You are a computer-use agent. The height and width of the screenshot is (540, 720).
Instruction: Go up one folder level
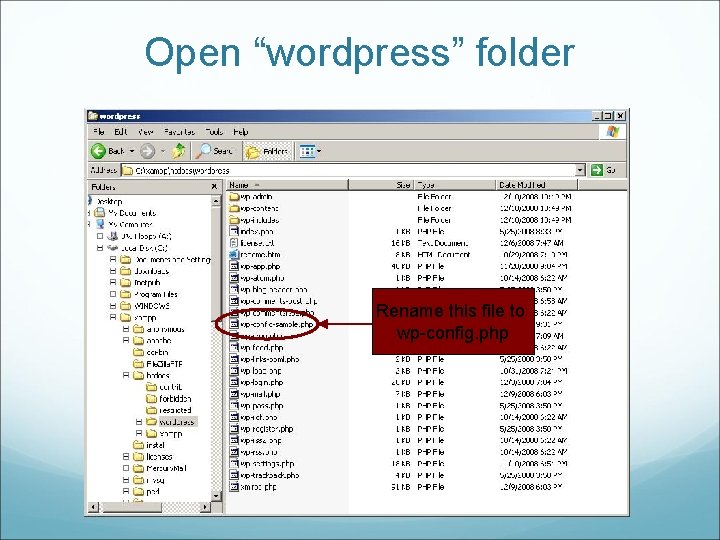pyautogui.click(x=179, y=151)
